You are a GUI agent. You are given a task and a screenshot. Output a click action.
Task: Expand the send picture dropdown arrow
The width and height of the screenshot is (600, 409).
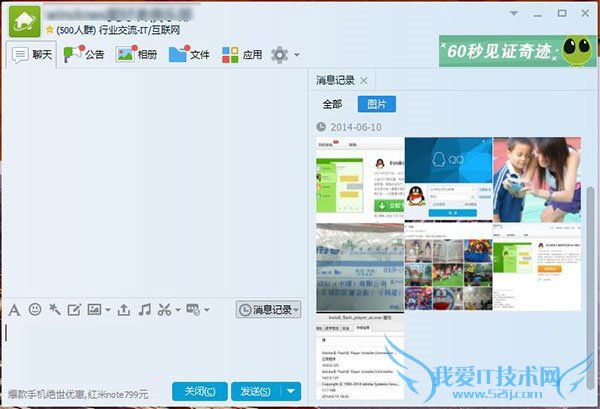tap(108, 310)
